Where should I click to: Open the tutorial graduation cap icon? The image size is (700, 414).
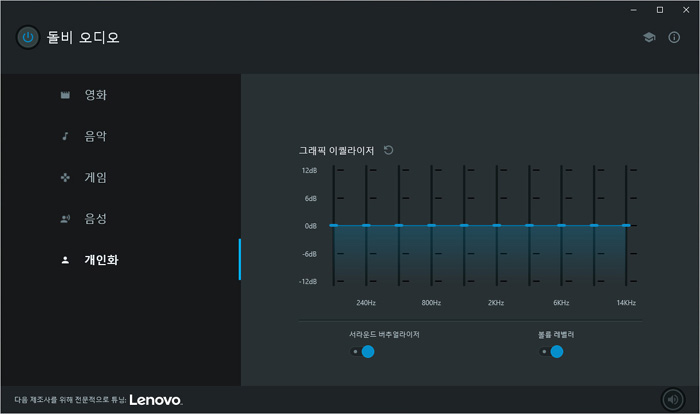pyautogui.click(x=649, y=38)
